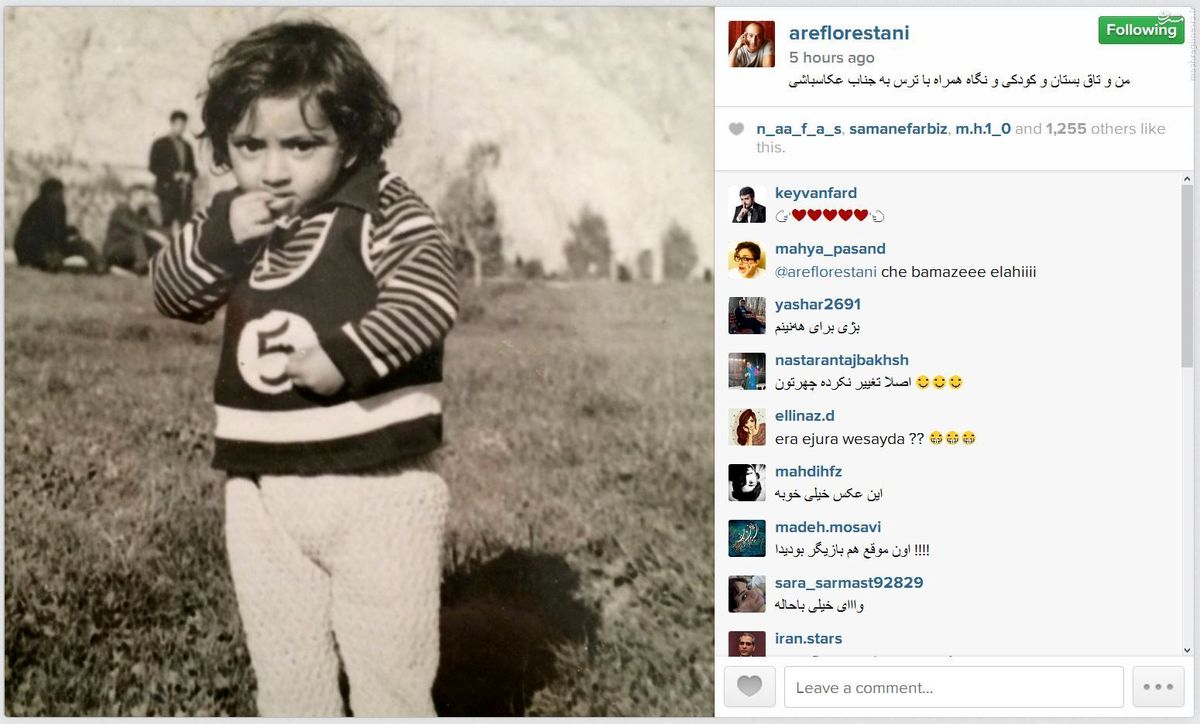1200x724 pixels.
Task: Click ellinaz.d's avatar
Action: click(x=747, y=427)
